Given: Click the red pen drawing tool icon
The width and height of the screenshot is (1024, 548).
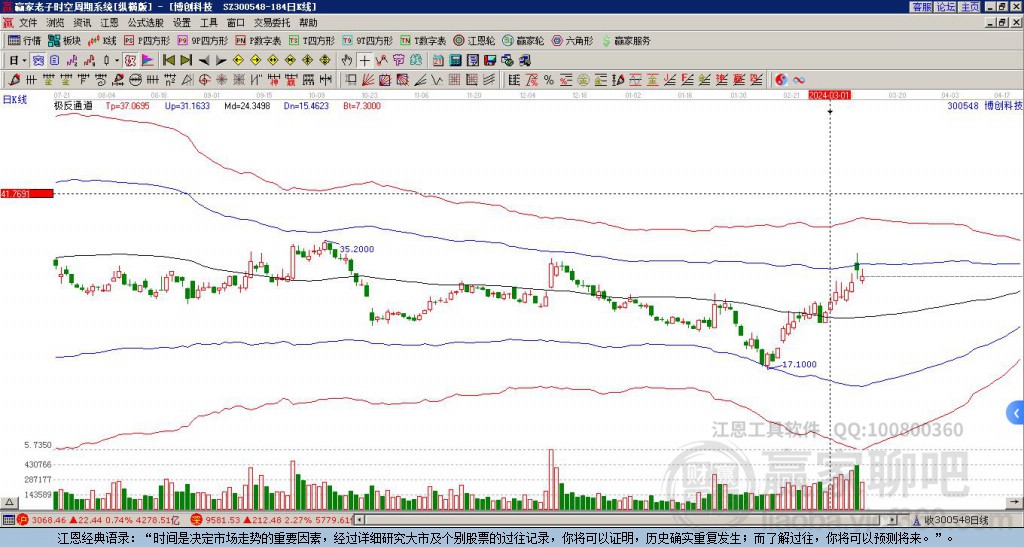Looking at the screenshot, I should tap(14, 80).
